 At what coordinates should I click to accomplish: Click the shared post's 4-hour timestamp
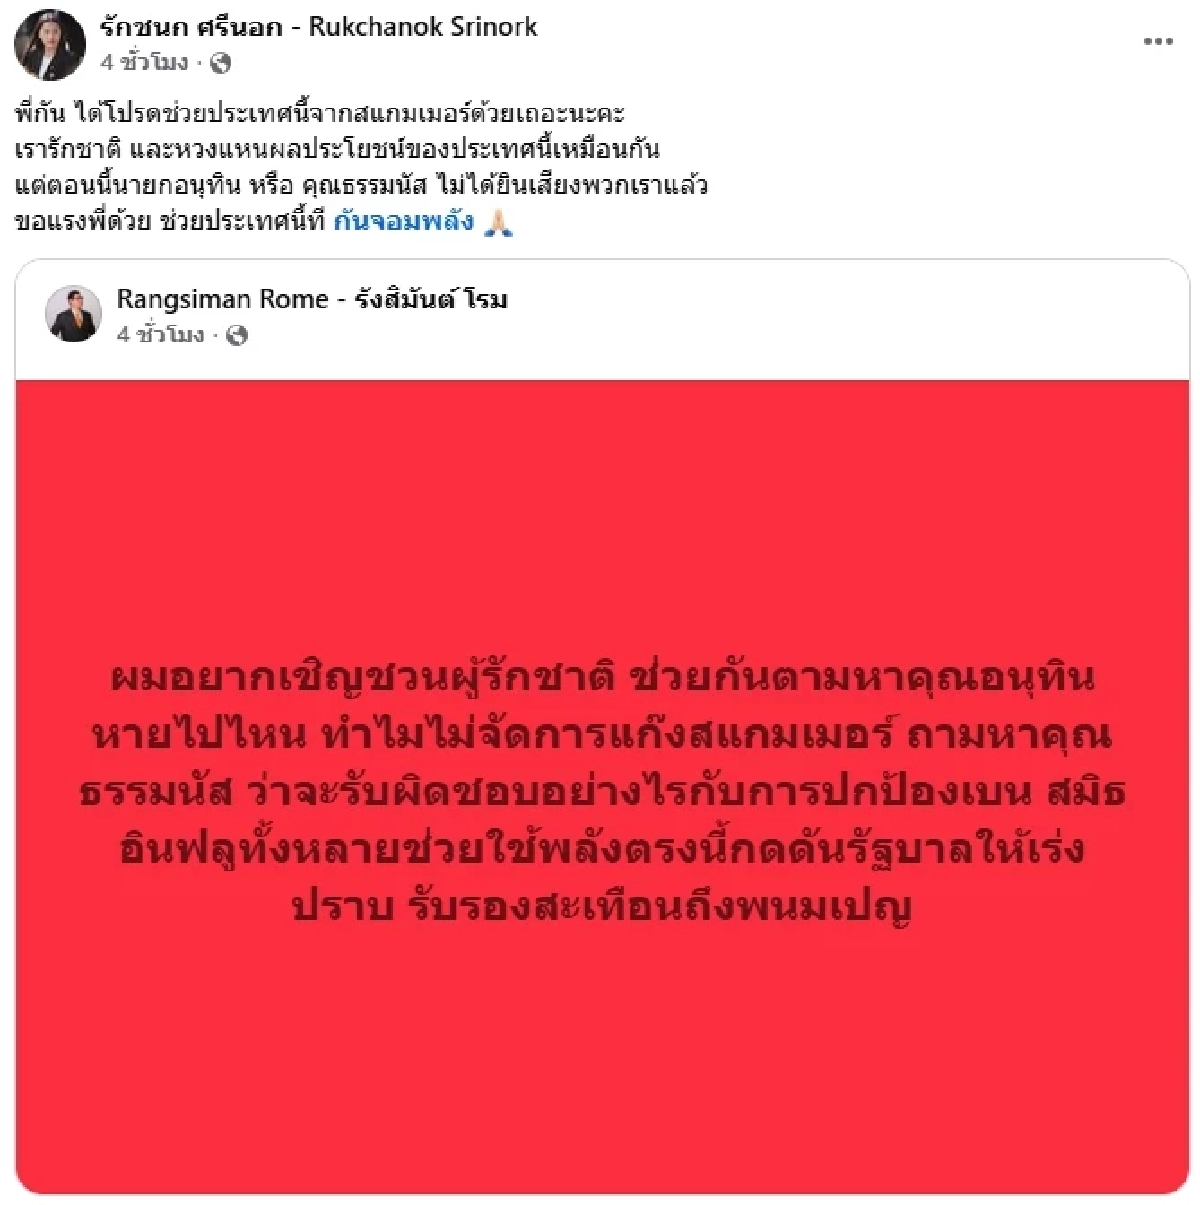point(160,335)
